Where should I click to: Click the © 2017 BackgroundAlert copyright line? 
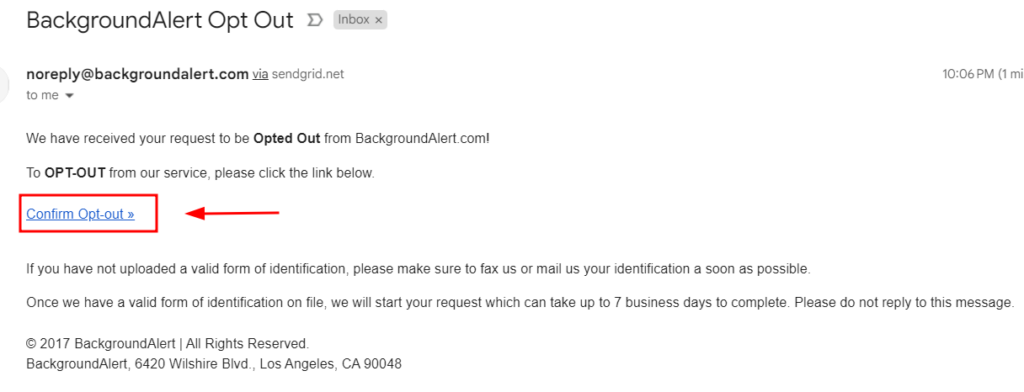point(167,344)
